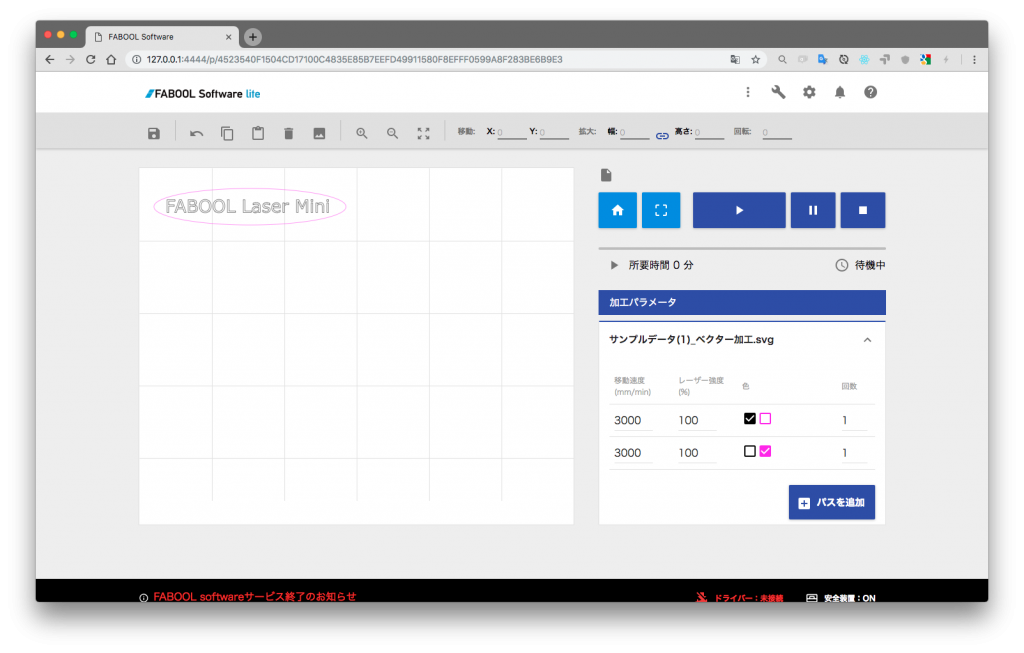The width and height of the screenshot is (1024, 653).
Task: Click the Y position input field
Action: pyautogui.click(x=554, y=133)
